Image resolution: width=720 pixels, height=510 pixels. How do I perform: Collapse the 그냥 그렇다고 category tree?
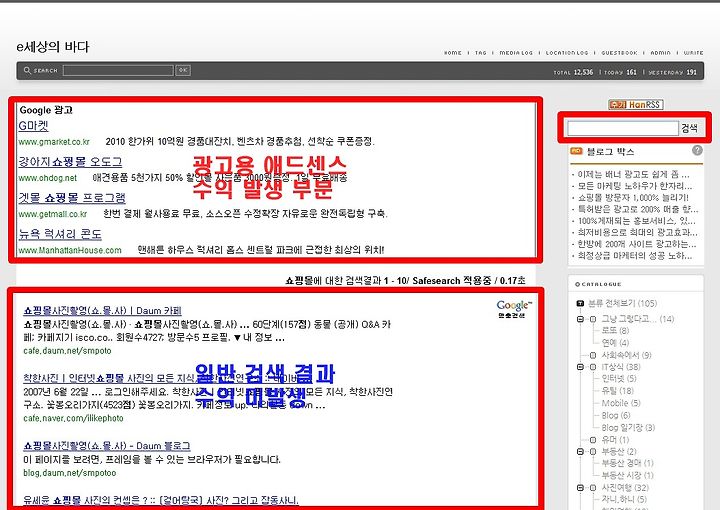click(x=580, y=319)
